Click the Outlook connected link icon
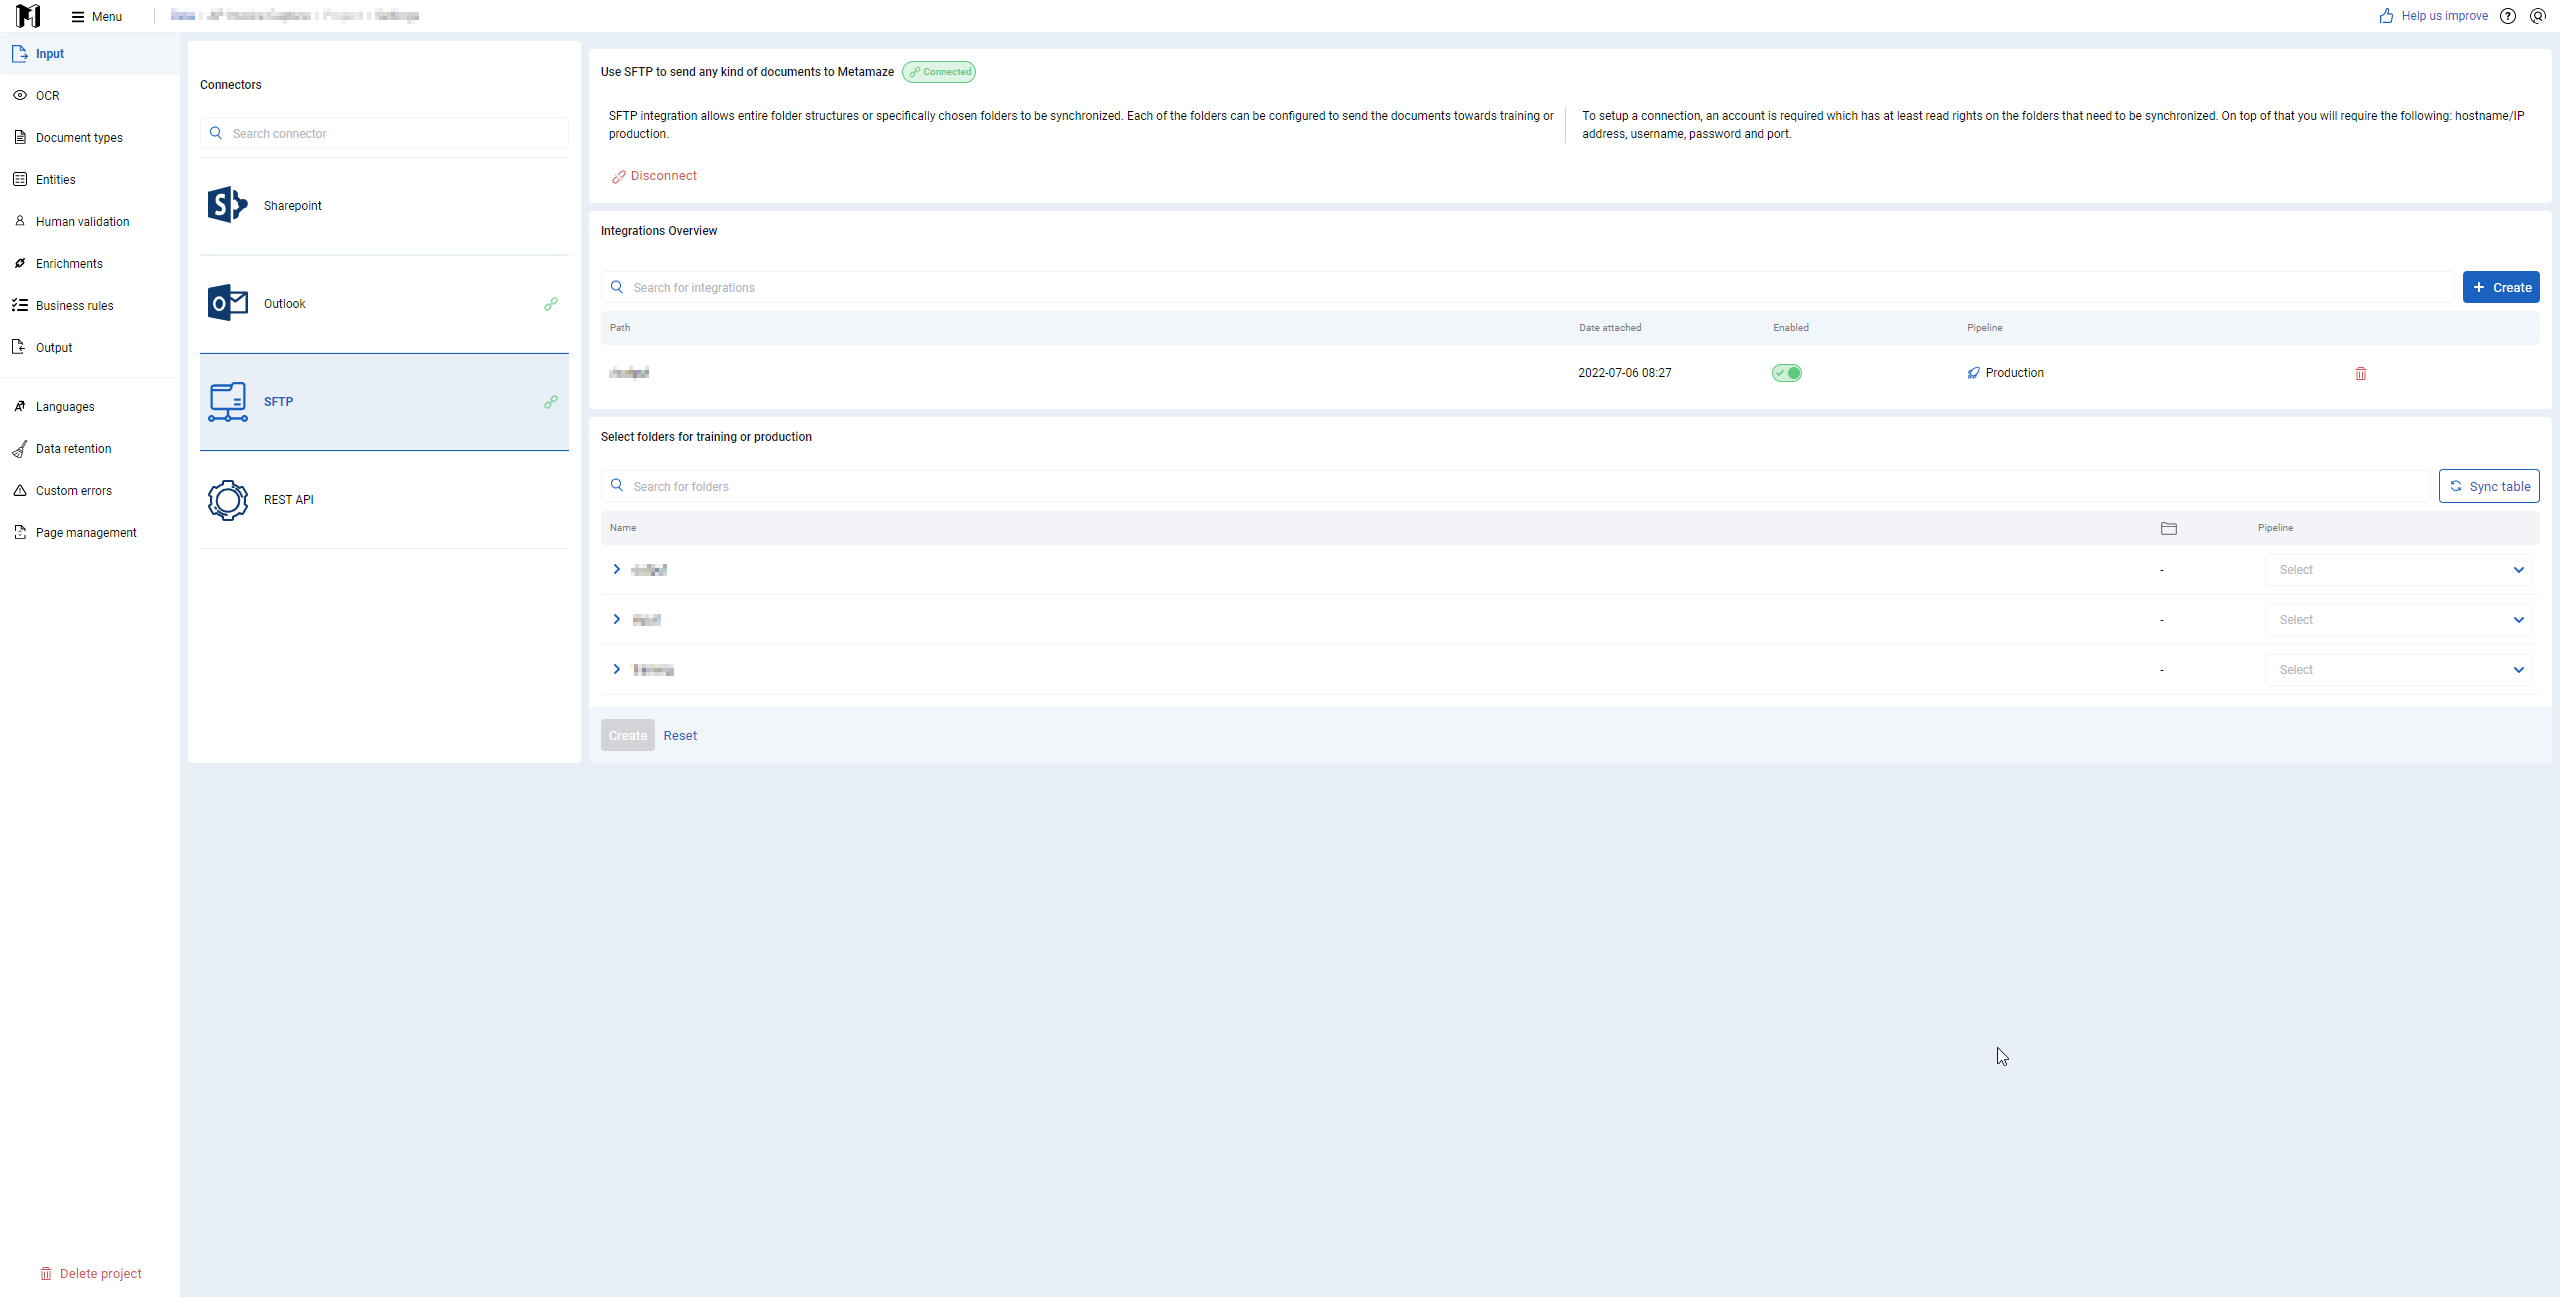This screenshot has width=2560, height=1297. pyautogui.click(x=551, y=304)
